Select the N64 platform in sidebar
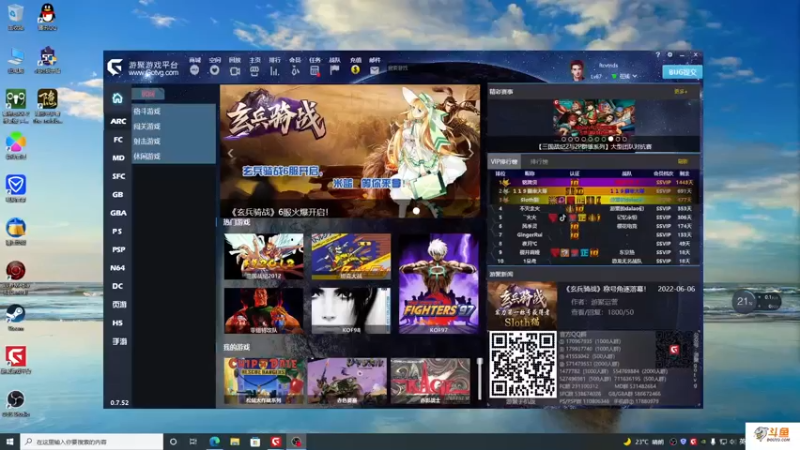The image size is (800, 450). (118, 268)
